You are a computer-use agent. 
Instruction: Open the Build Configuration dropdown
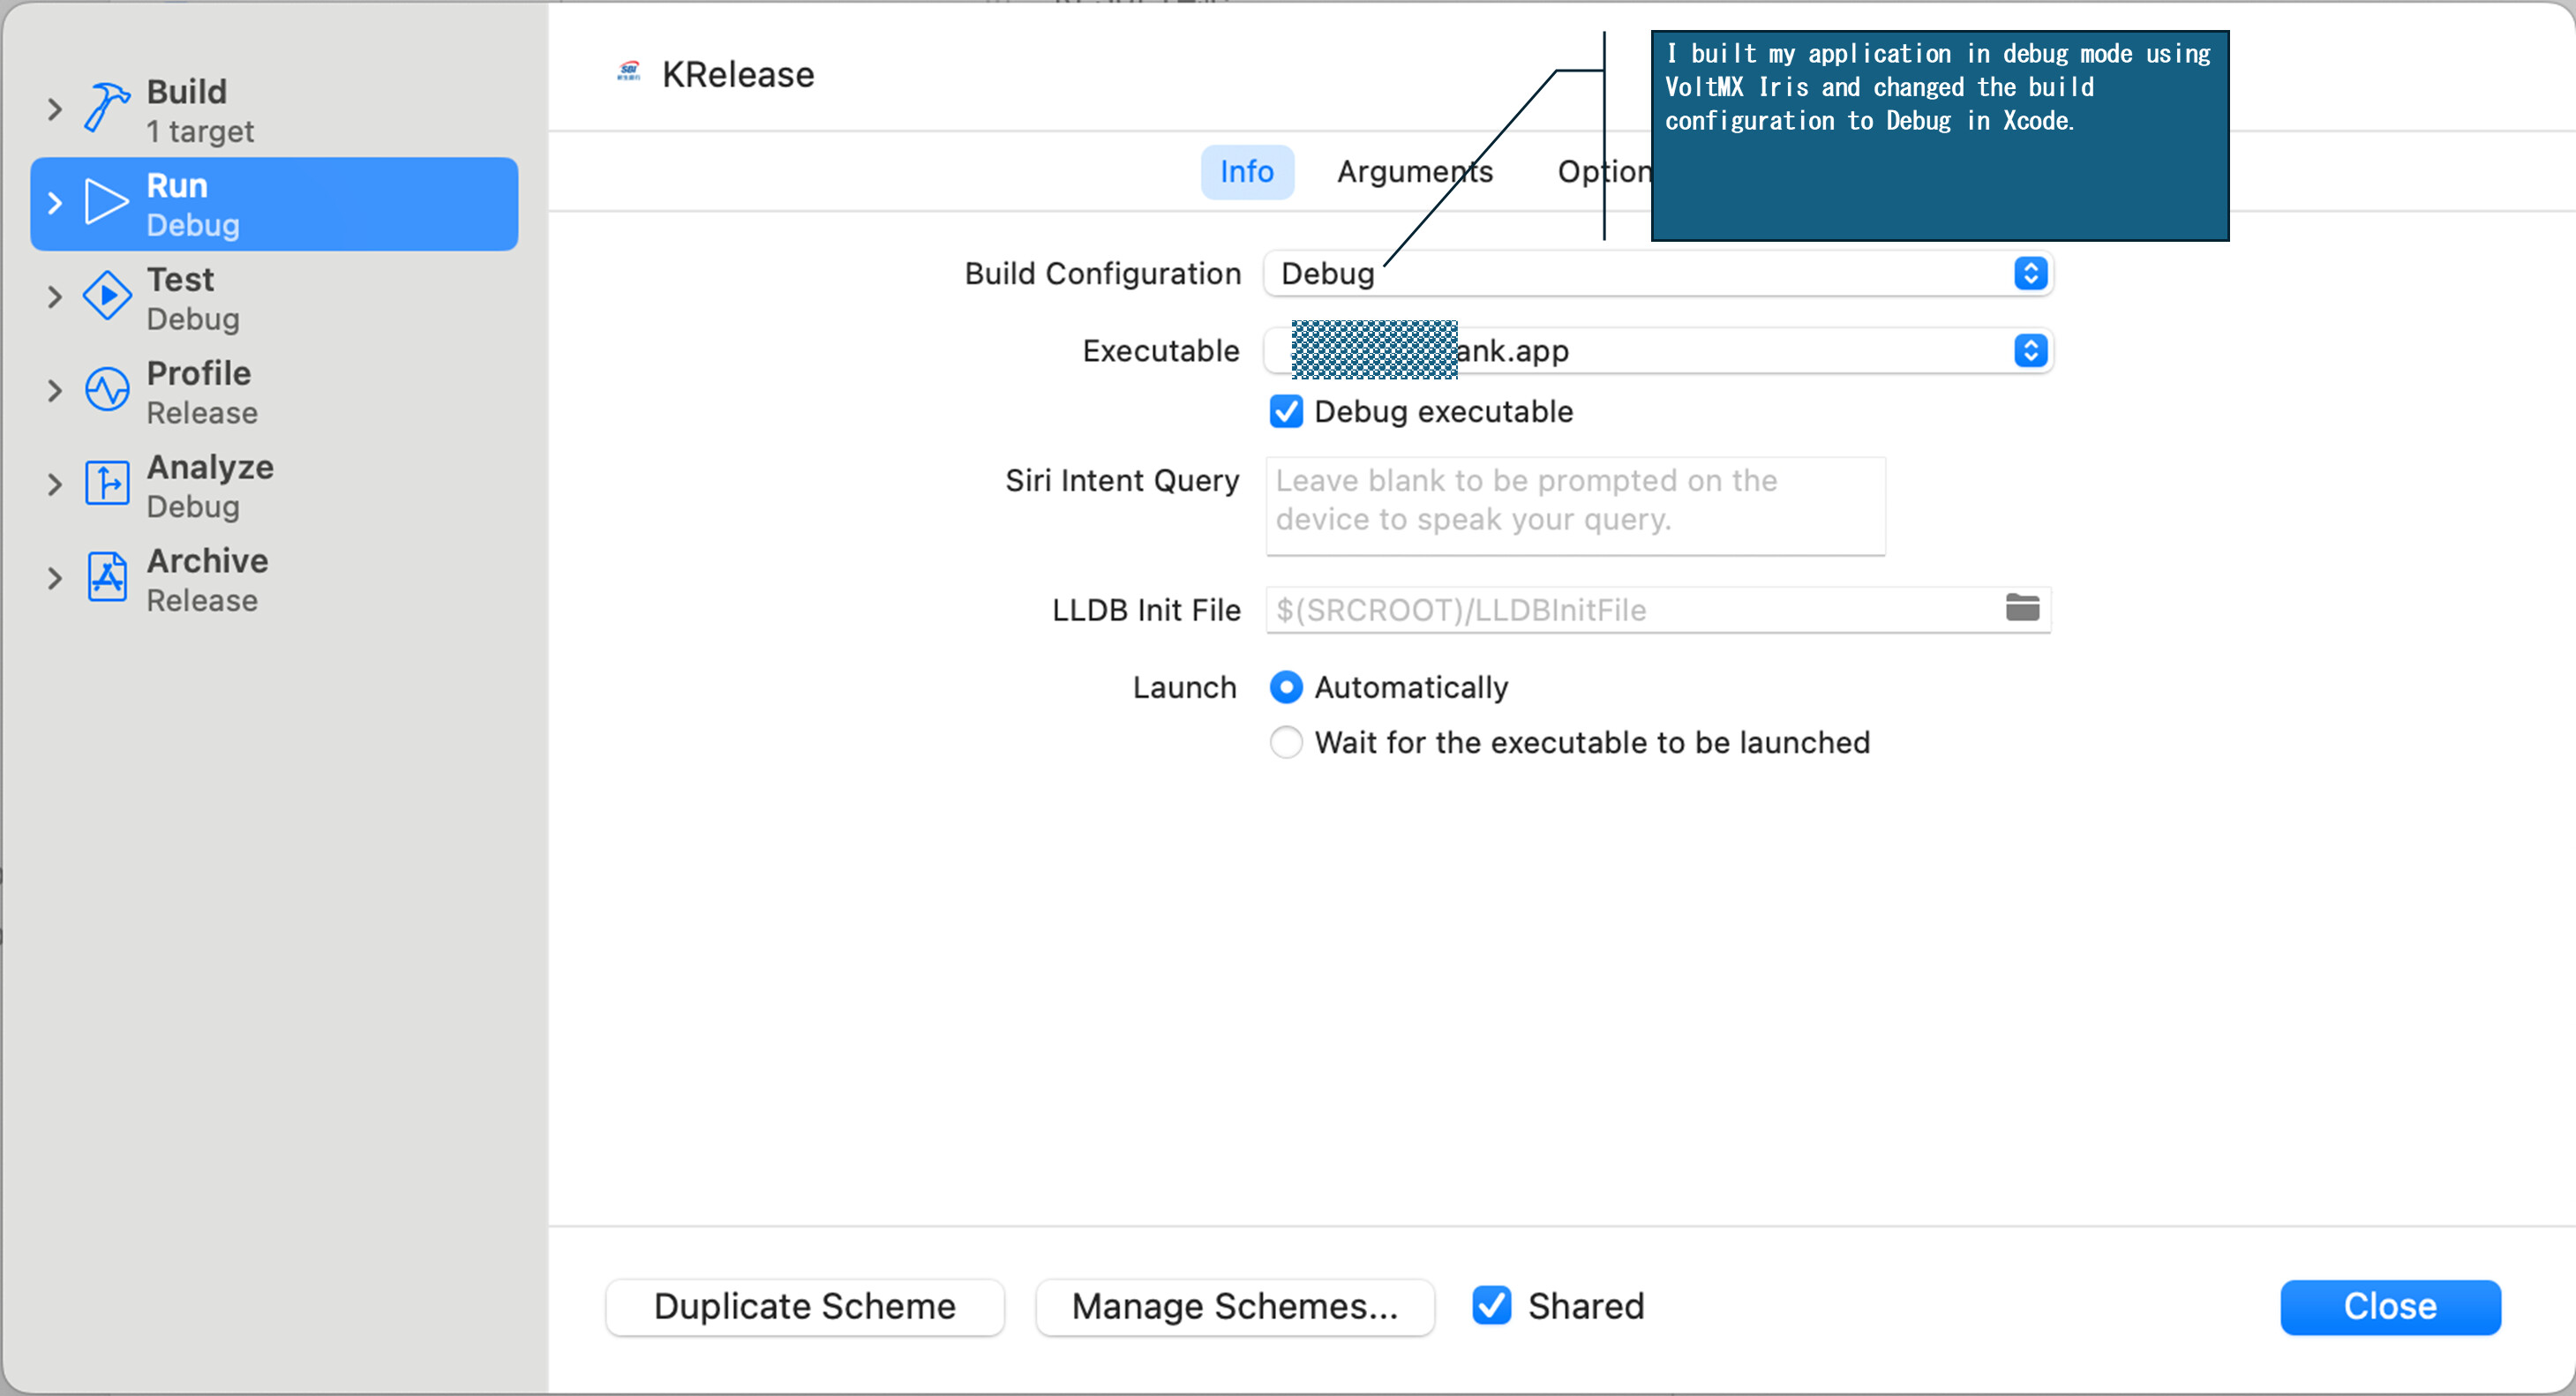(x=1658, y=273)
